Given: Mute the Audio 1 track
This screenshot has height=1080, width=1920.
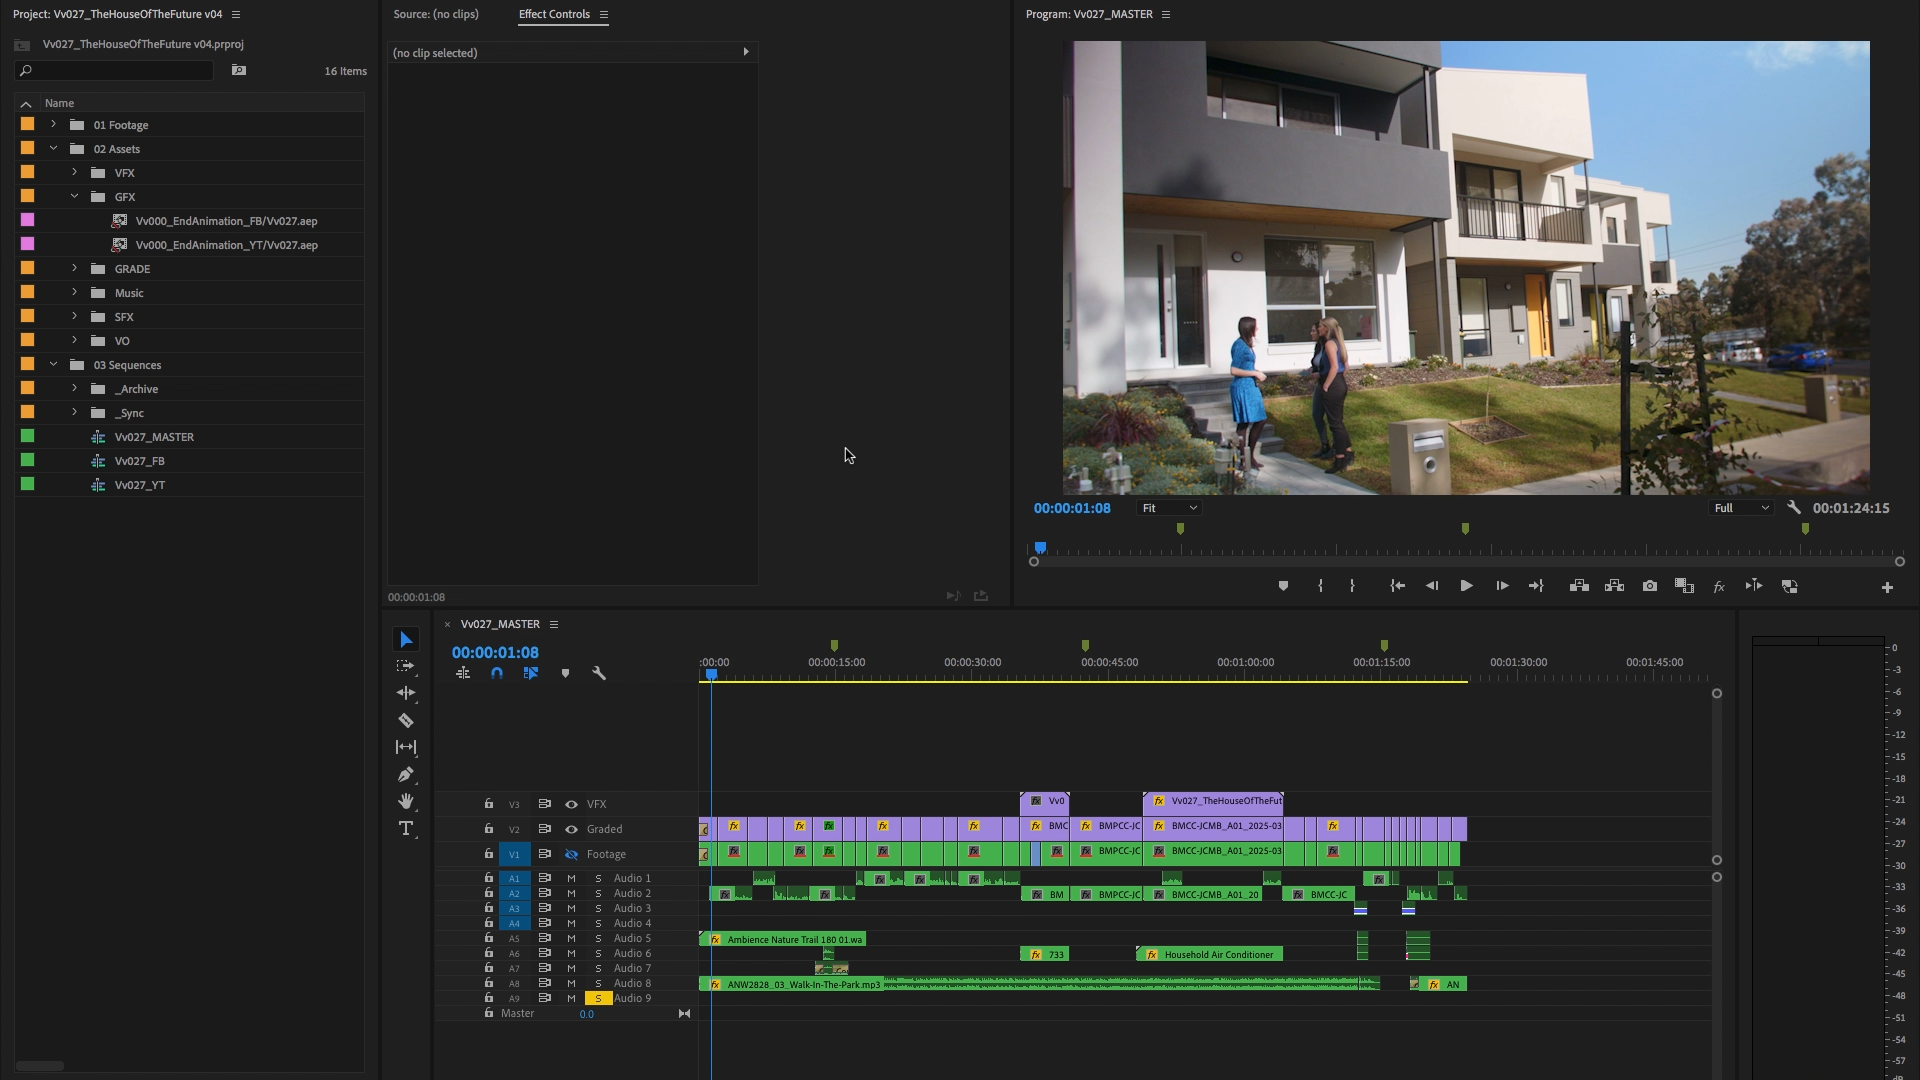Looking at the screenshot, I should click(571, 878).
